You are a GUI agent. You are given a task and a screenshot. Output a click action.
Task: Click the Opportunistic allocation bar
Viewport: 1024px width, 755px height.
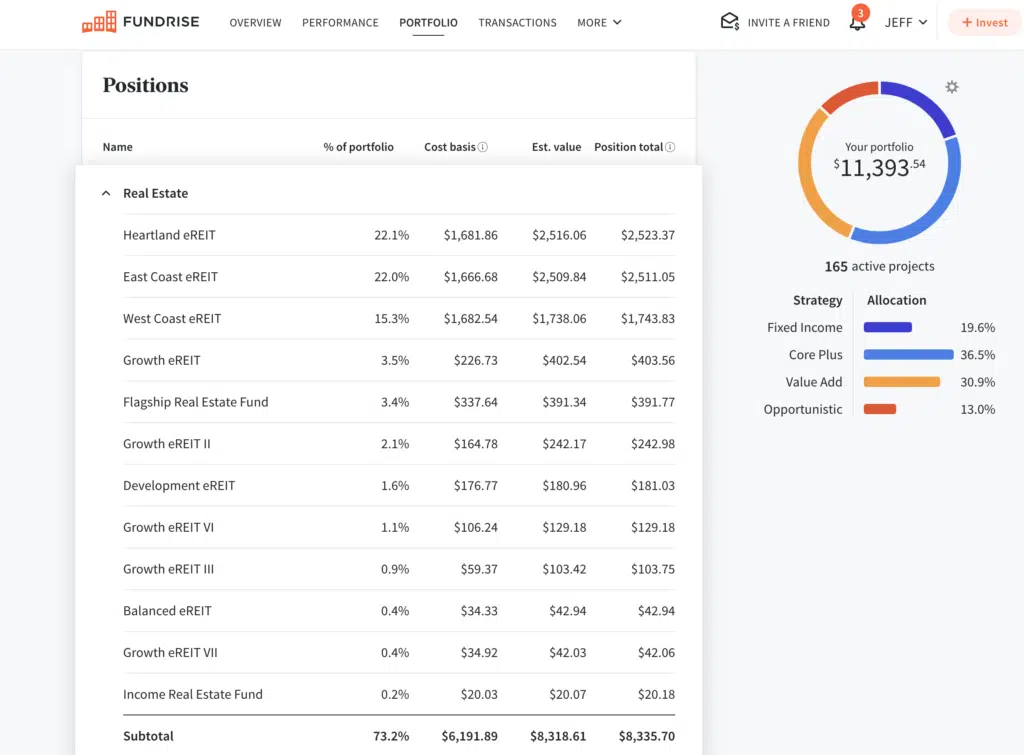880,409
